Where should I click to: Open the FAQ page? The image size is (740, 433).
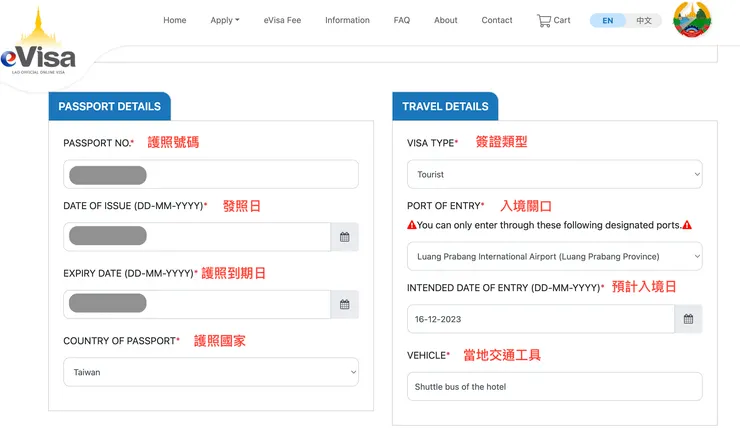[x=402, y=20]
